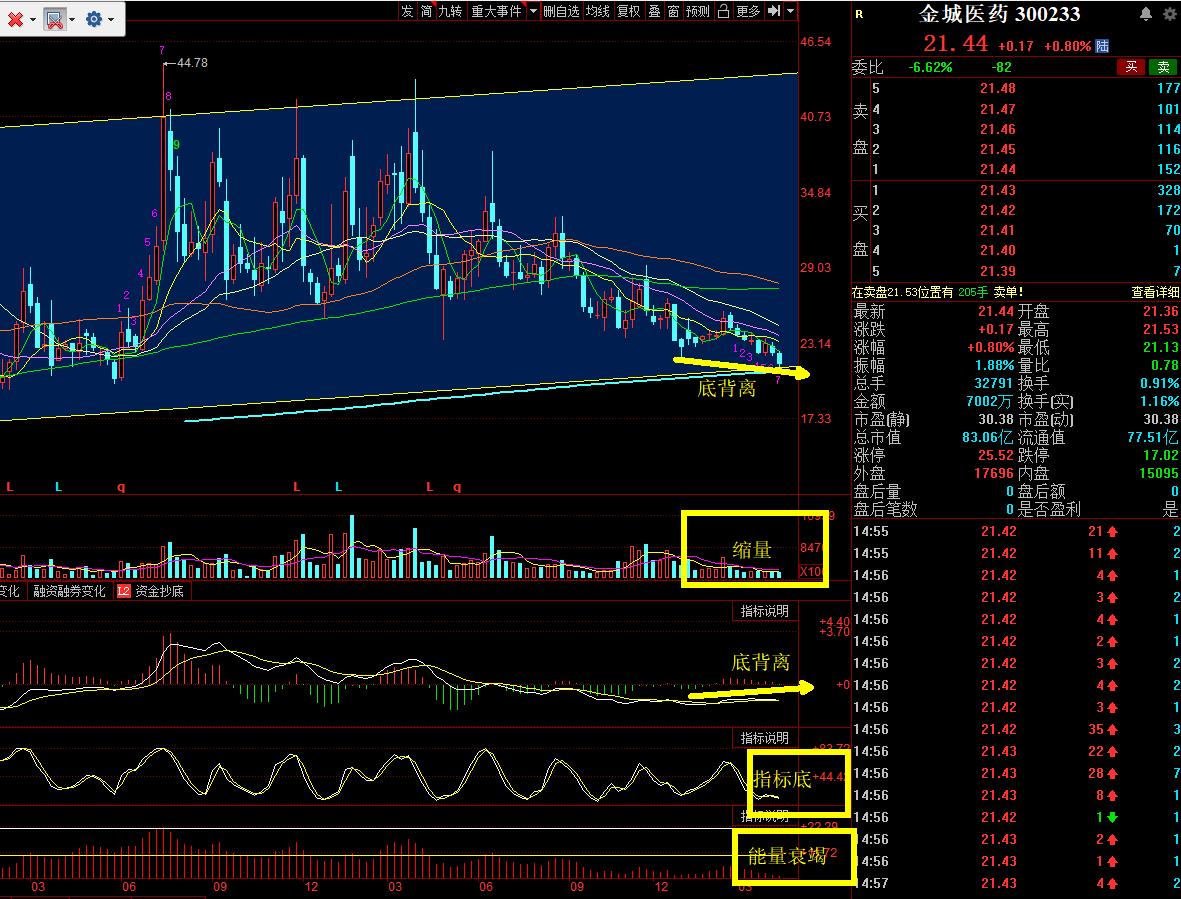Click the red L2 badge icon
The height and width of the screenshot is (899, 1181).
(x=124, y=592)
